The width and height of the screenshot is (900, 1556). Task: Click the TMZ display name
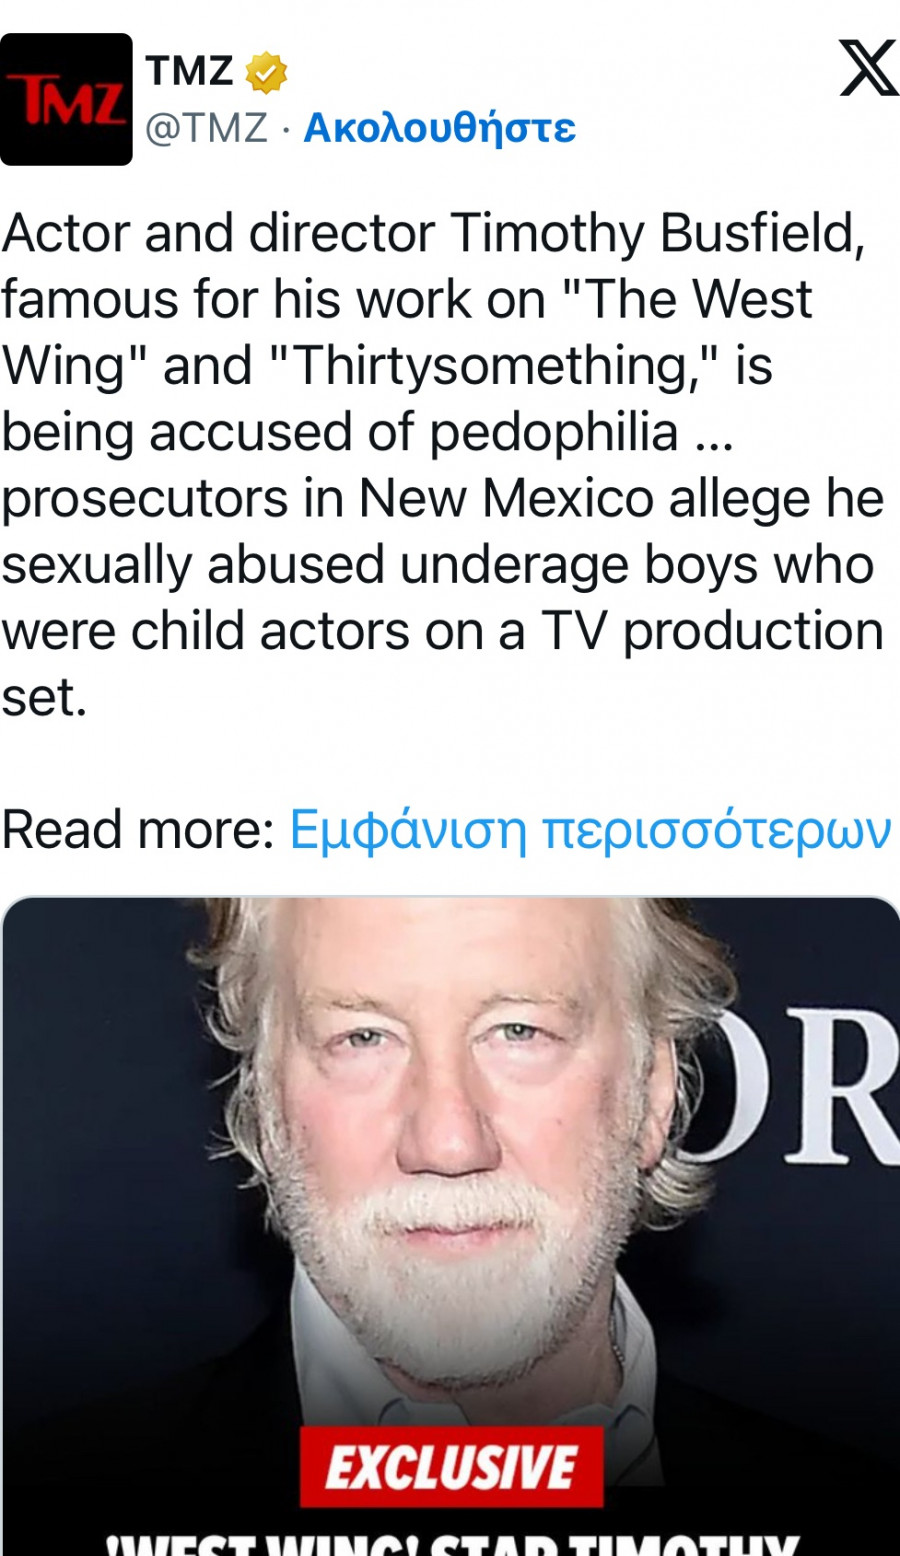pos(189,72)
